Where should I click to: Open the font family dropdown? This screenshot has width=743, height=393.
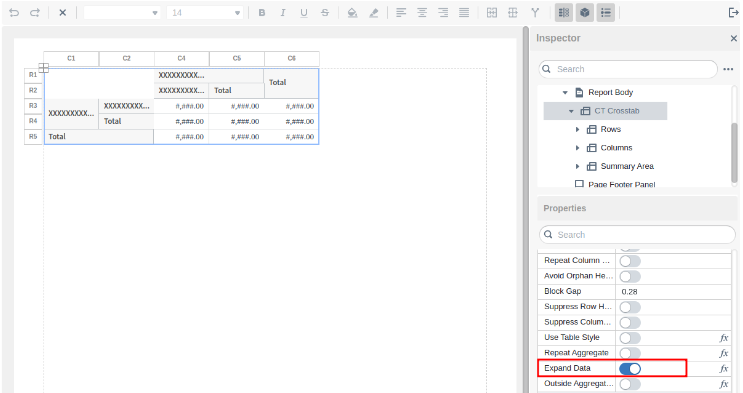[x=122, y=13]
